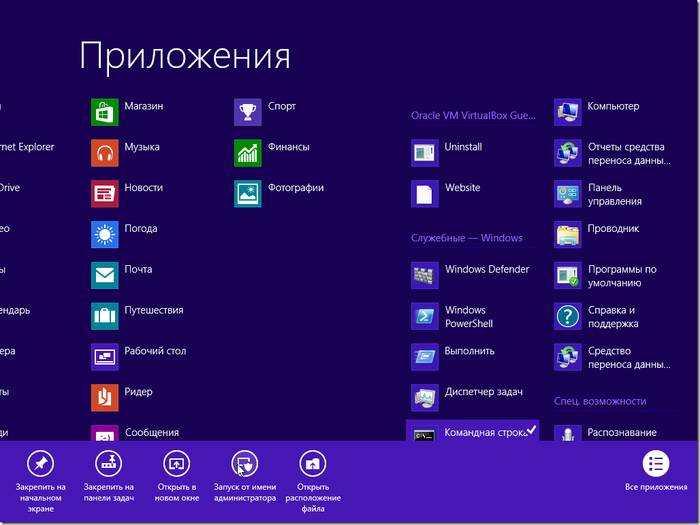Click the Приложения page title
Image resolution: width=700 pixels, height=525 pixels.
(185, 57)
